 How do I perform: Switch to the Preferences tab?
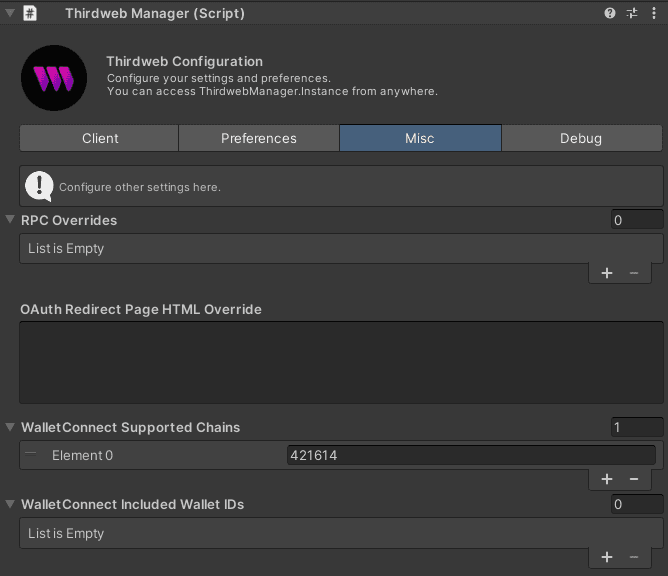pyautogui.click(x=258, y=138)
